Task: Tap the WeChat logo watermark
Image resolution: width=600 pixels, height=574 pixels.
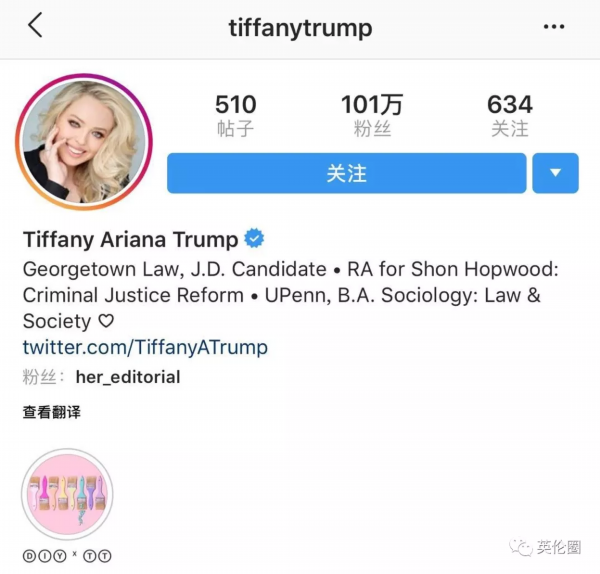Action: 520,548
